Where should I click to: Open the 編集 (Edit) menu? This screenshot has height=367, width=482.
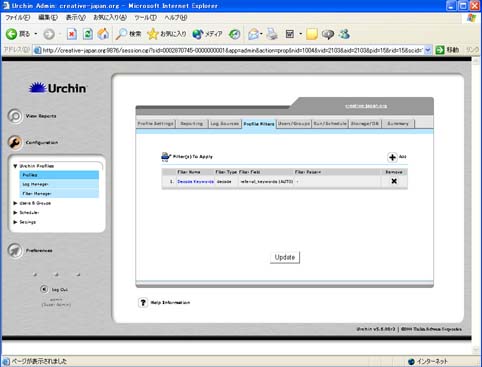click(x=48, y=17)
